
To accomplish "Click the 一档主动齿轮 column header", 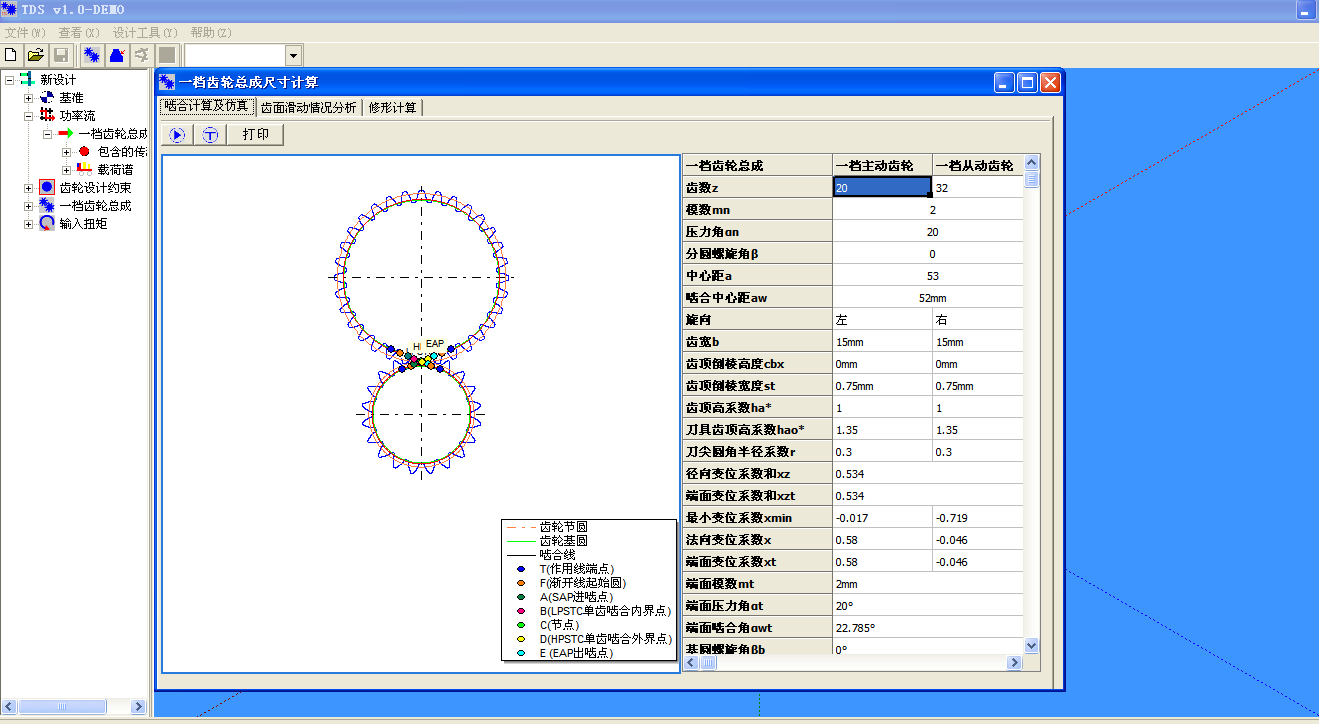I will [x=882, y=166].
